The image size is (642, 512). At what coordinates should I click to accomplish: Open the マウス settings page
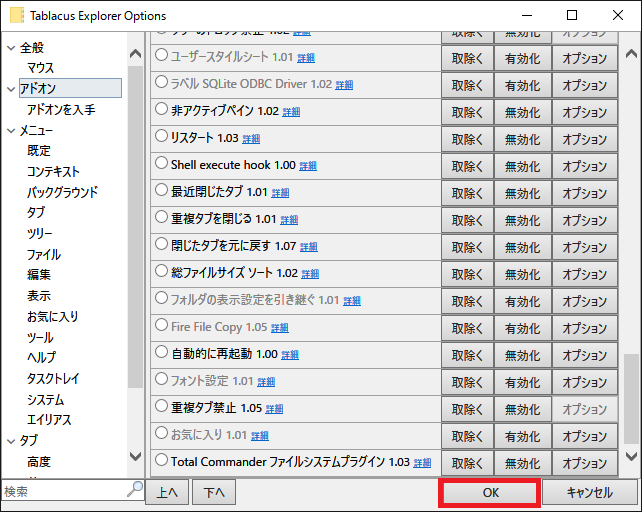point(41,68)
